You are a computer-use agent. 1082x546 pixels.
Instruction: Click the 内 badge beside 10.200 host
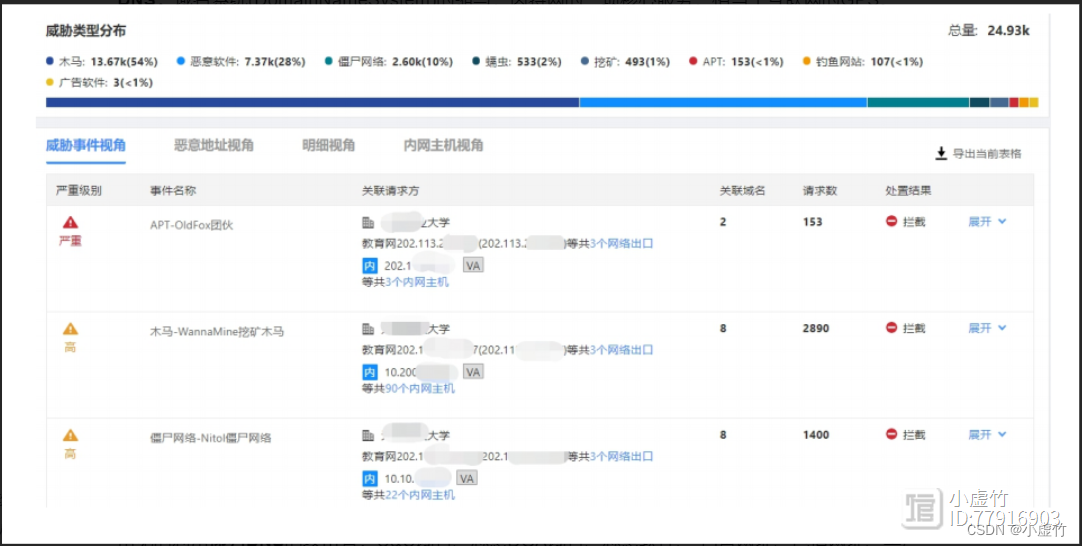click(x=371, y=372)
